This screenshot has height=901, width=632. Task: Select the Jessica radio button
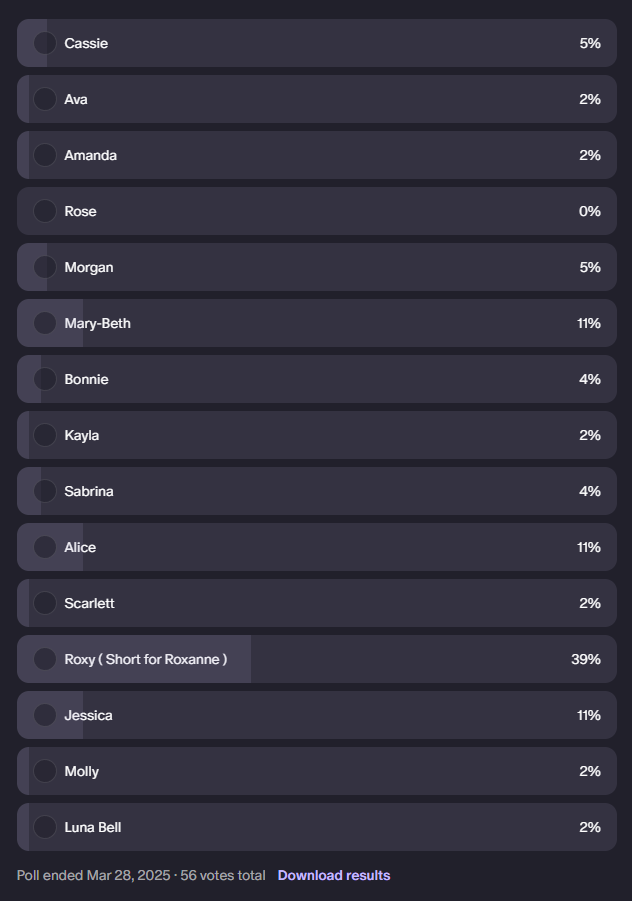pos(45,715)
